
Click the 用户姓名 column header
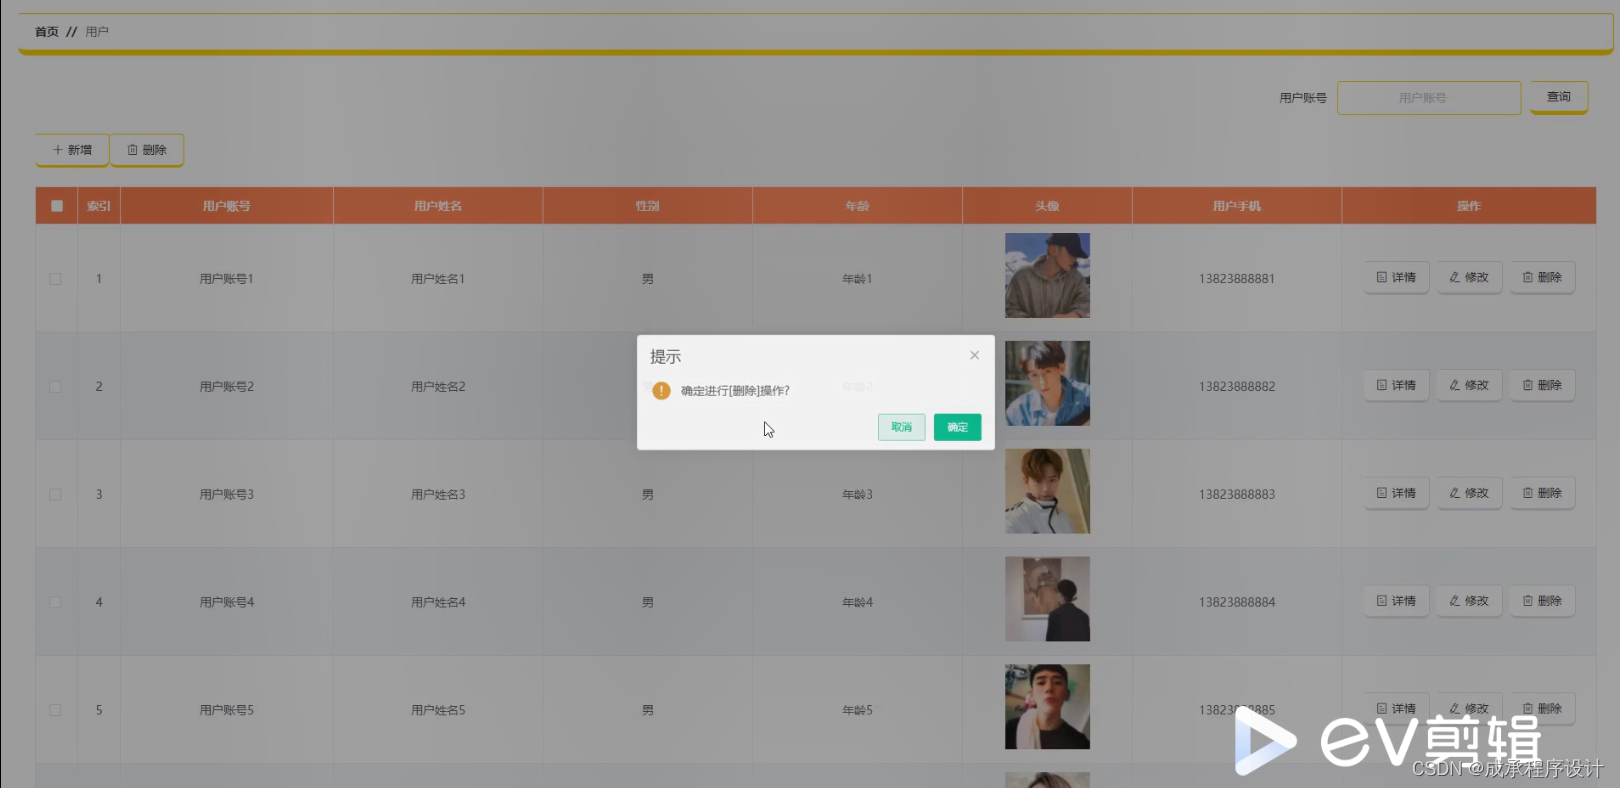pyautogui.click(x=438, y=206)
